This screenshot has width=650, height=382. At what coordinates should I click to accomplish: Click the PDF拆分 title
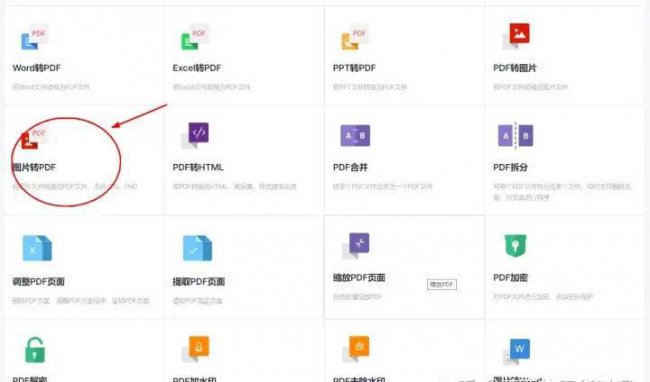(510, 167)
